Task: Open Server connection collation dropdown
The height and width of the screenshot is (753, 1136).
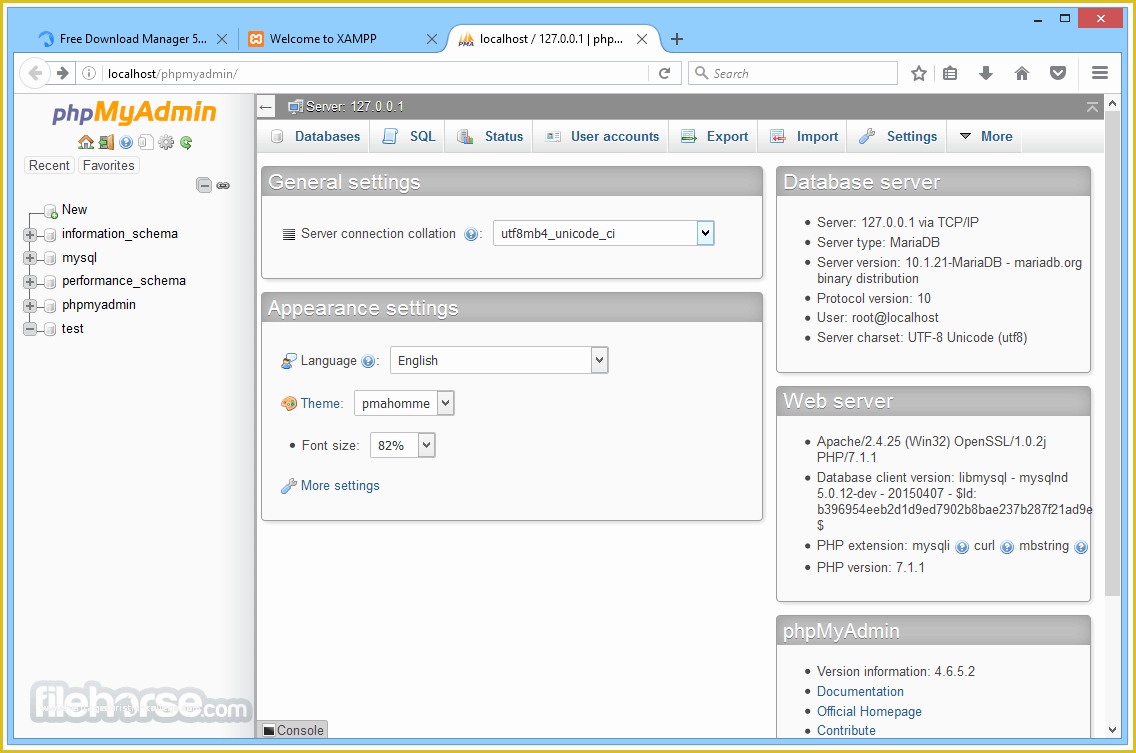Action: click(x=604, y=233)
